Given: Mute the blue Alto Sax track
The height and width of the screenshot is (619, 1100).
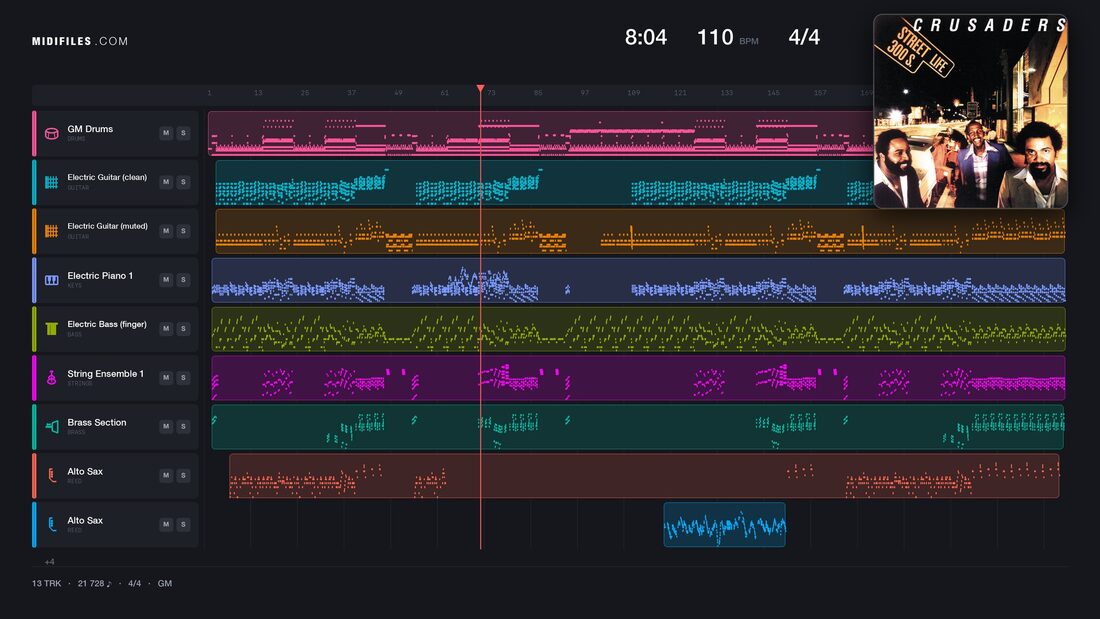Looking at the screenshot, I should tap(166, 524).
